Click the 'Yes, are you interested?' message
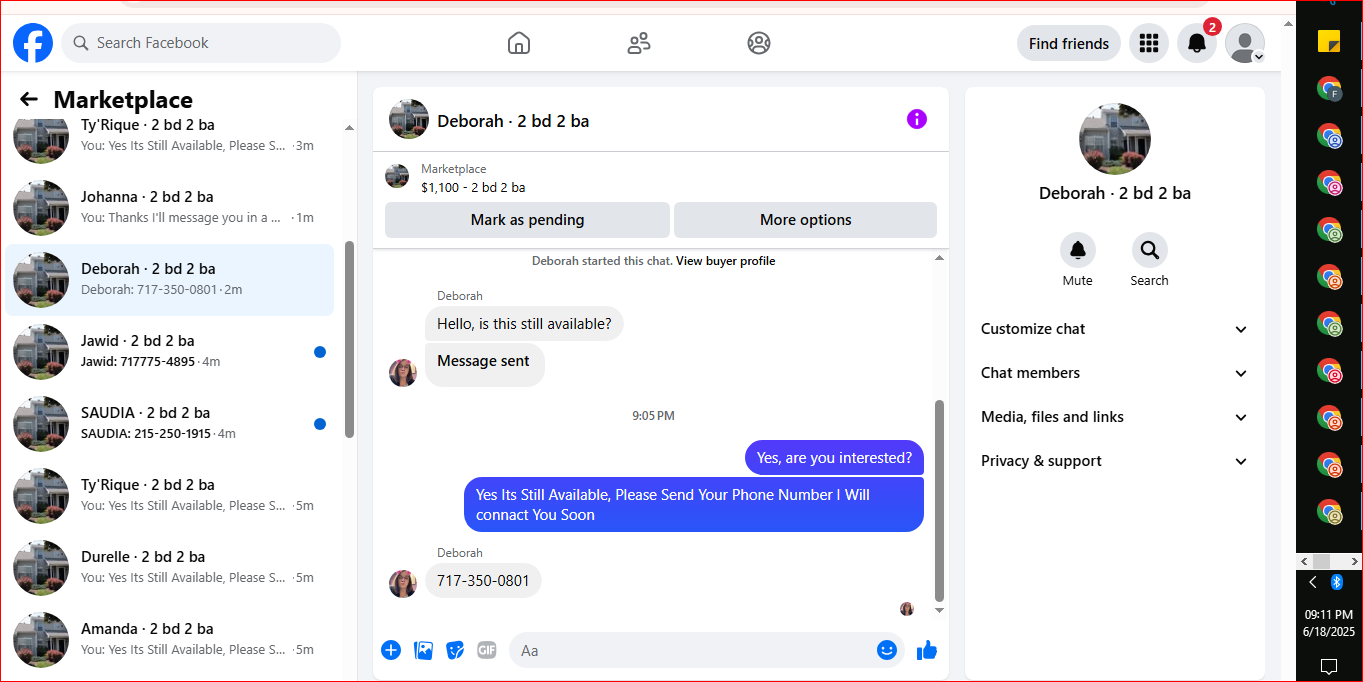The image size is (1363, 682). point(834,458)
